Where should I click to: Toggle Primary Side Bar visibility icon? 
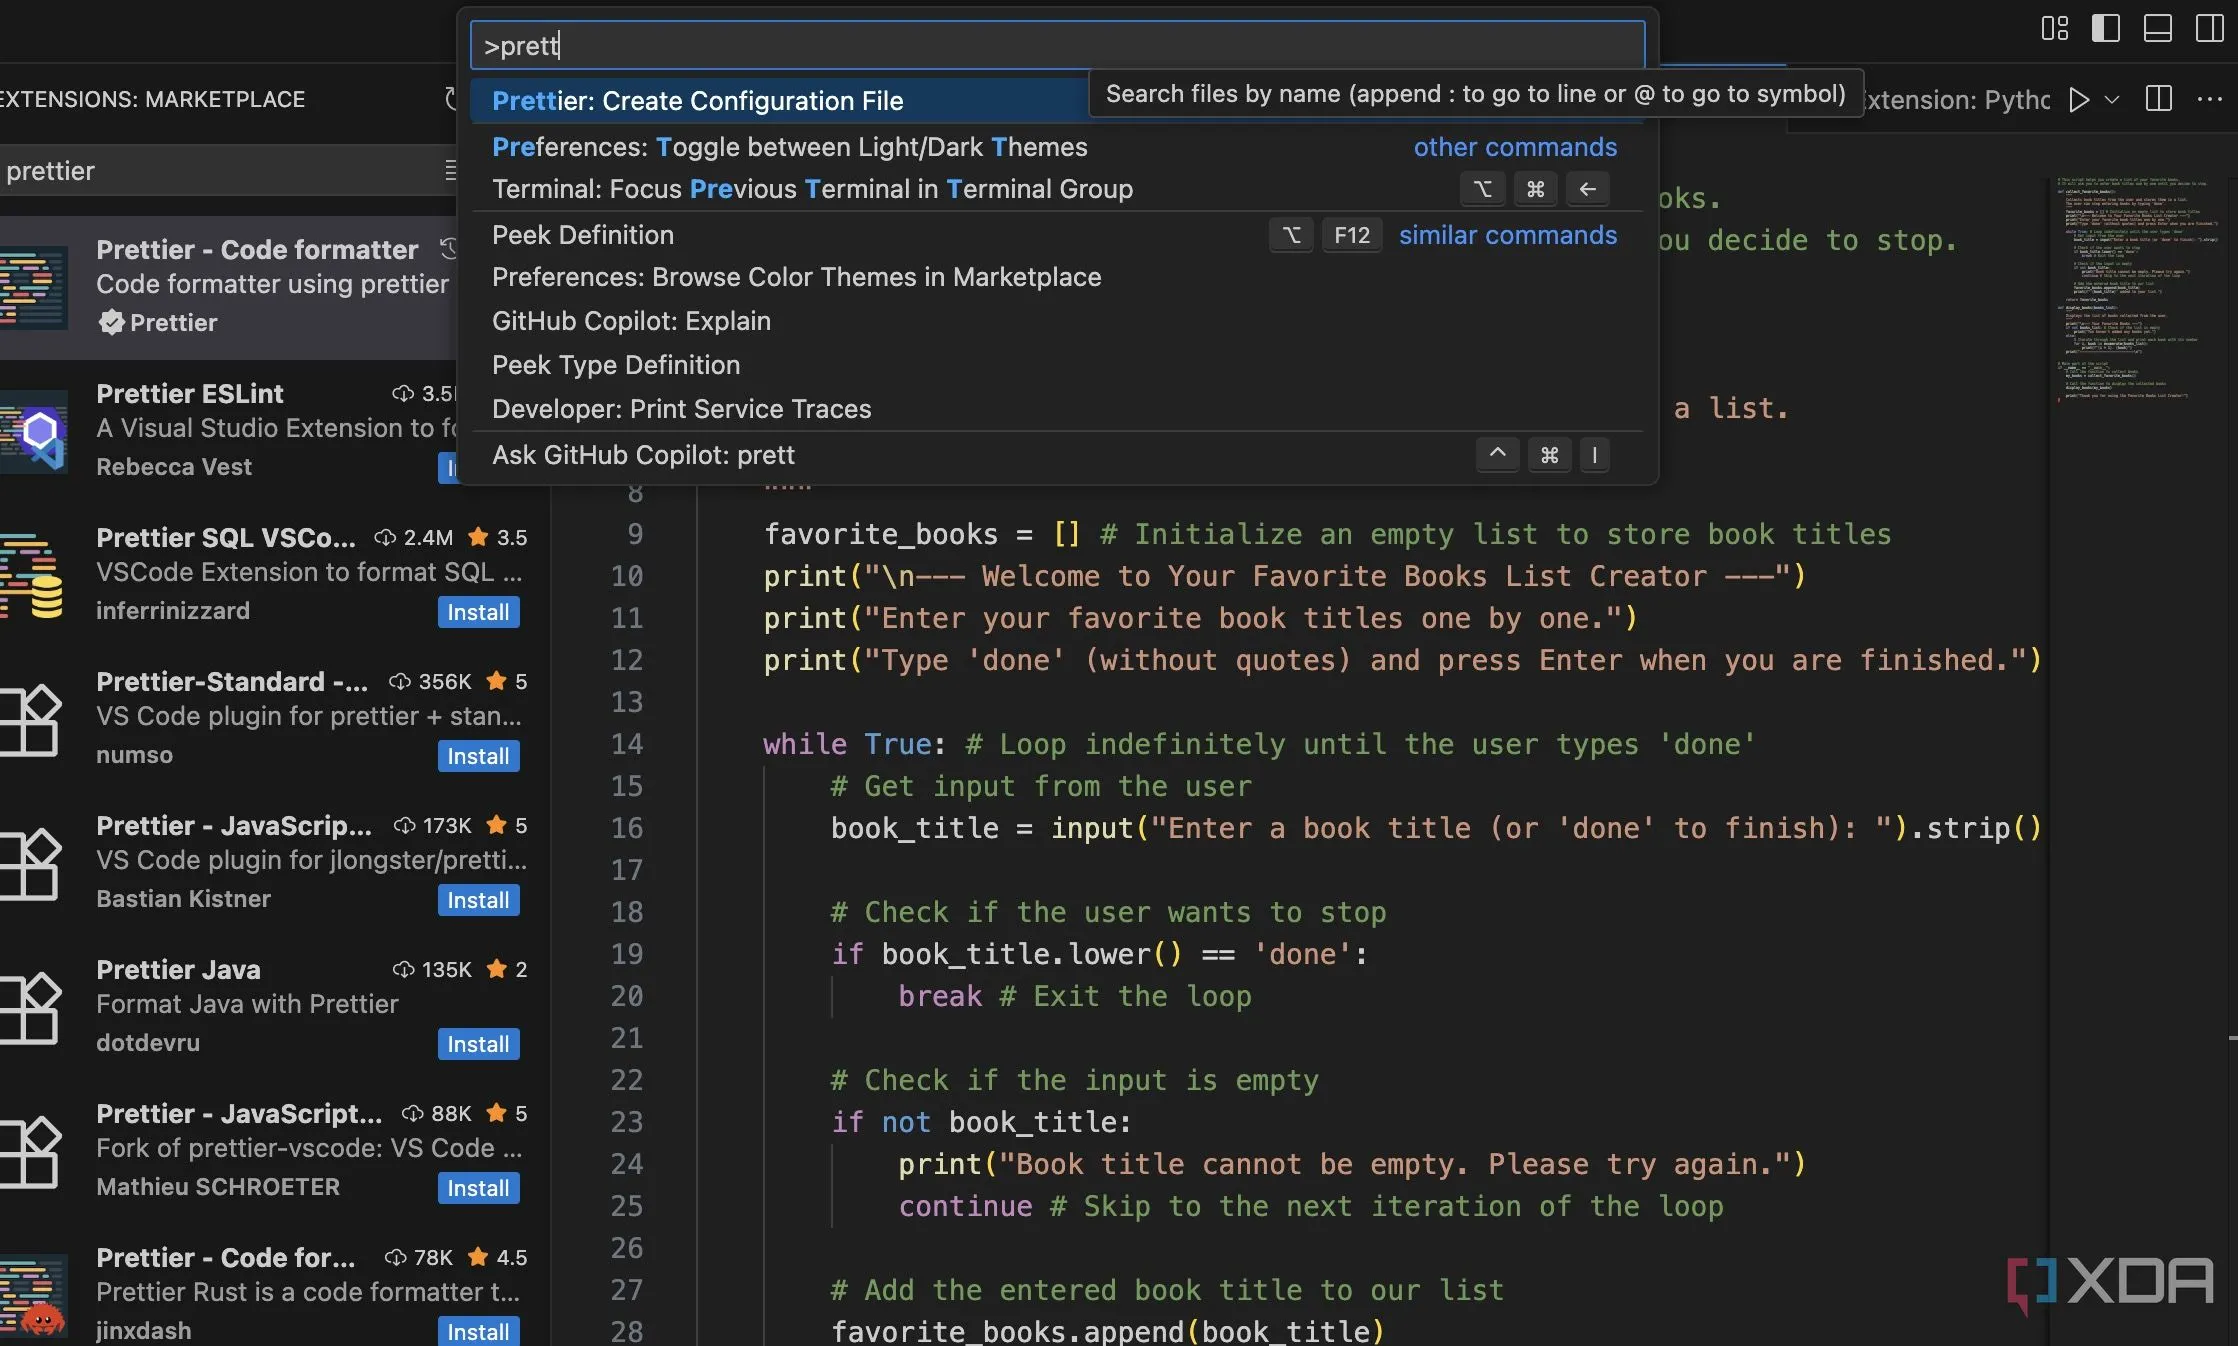click(2105, 29)
